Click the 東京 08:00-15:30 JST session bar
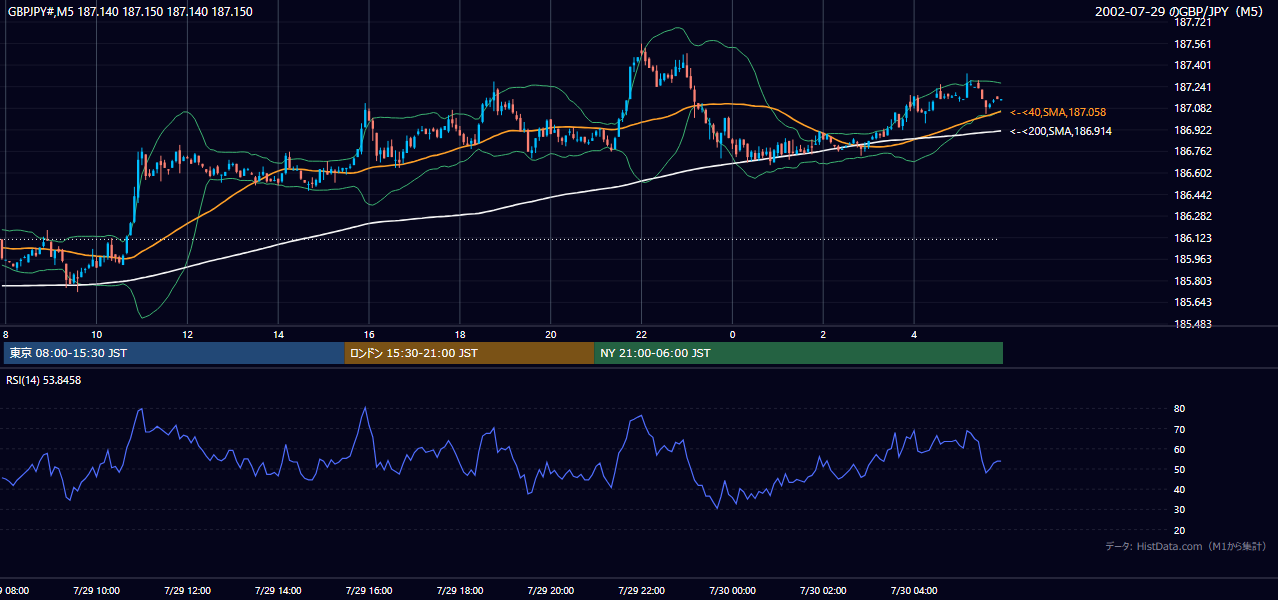Image resolution: width=1278 pixels, height=600 pixels. pyautogui.click(x=174, y=353)
